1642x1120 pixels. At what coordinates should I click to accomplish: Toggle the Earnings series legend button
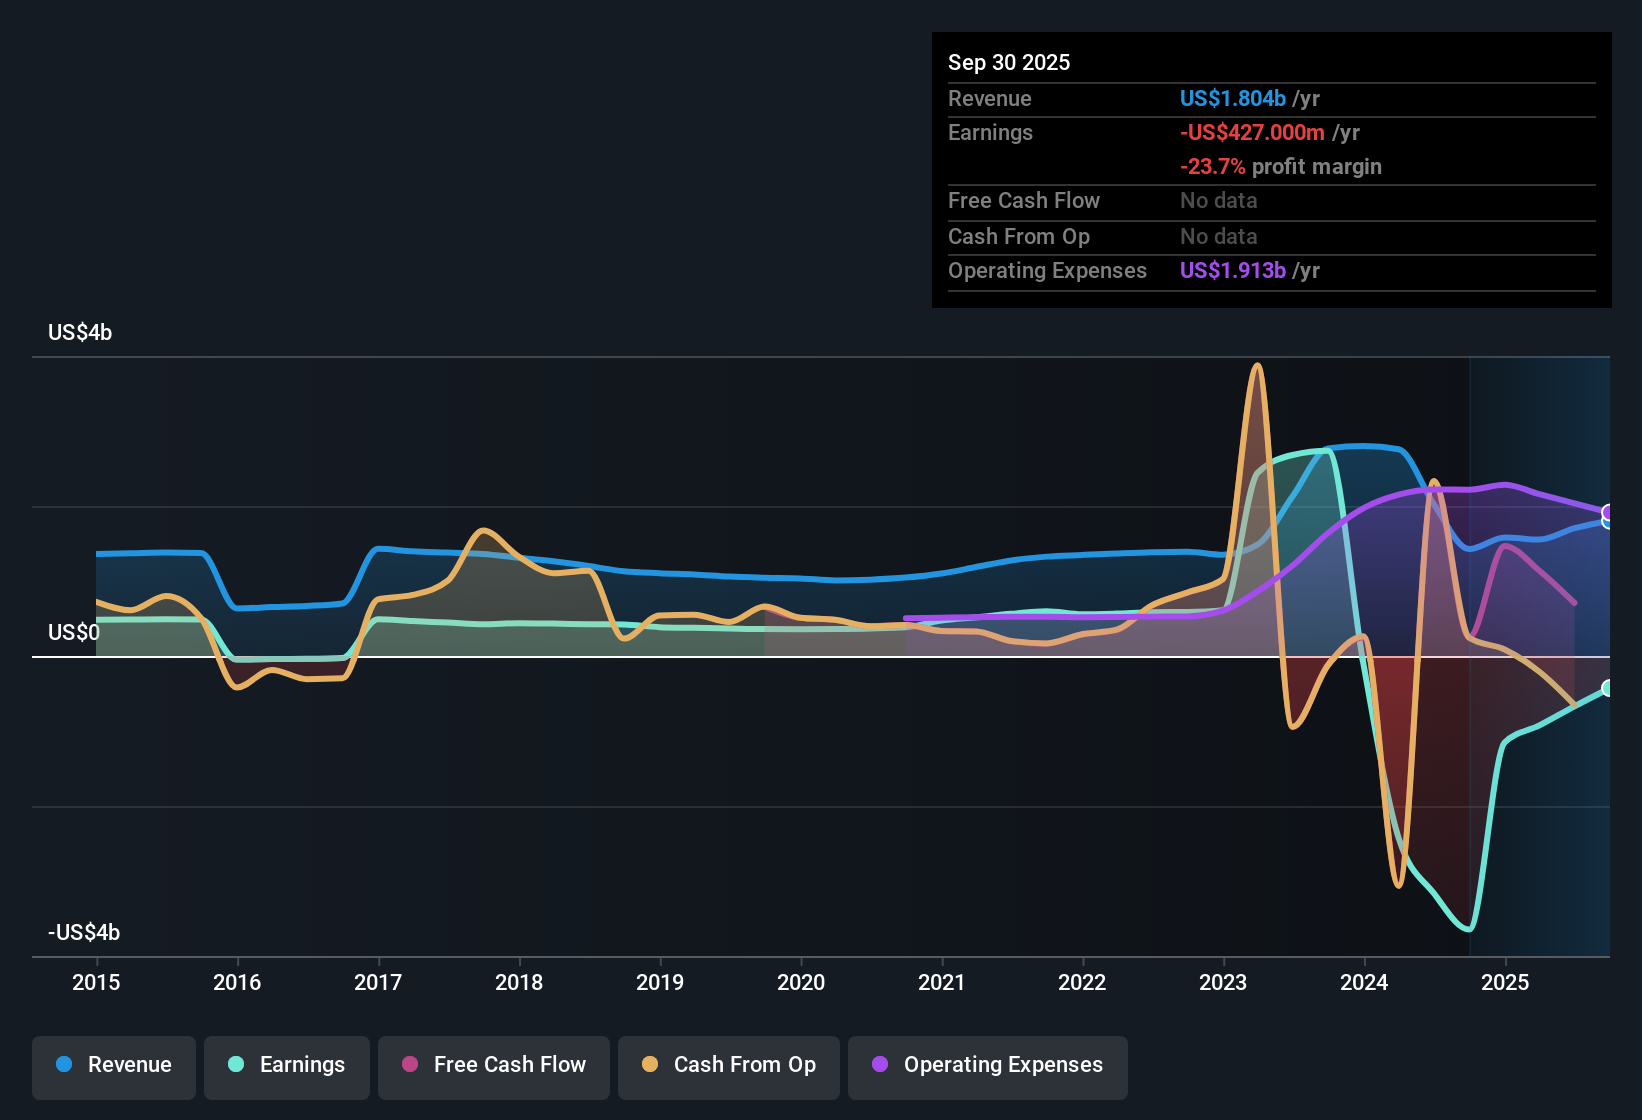coord(287,1066)
